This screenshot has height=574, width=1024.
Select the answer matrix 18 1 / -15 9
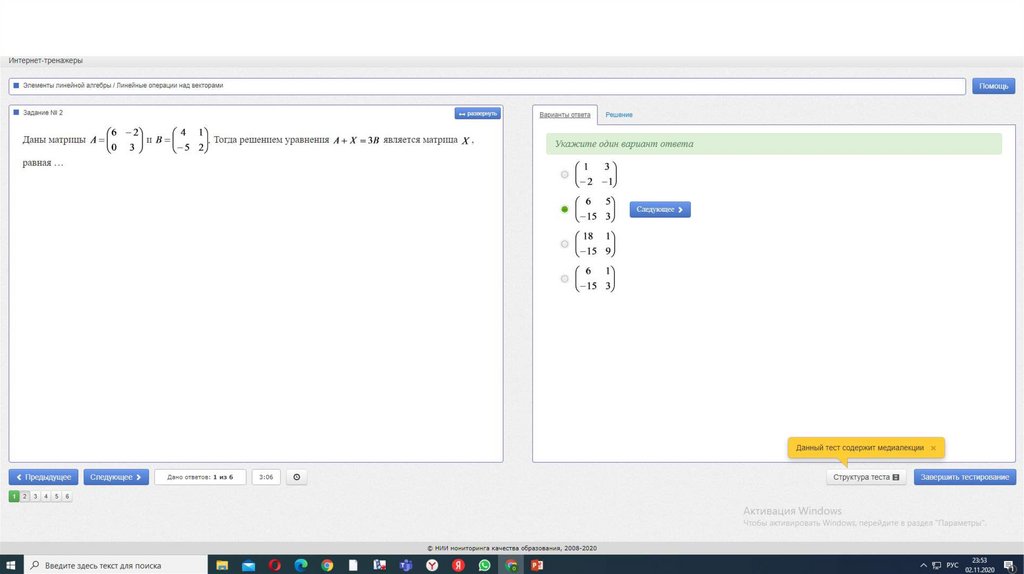pyautogui.click(x=565, y=243)
